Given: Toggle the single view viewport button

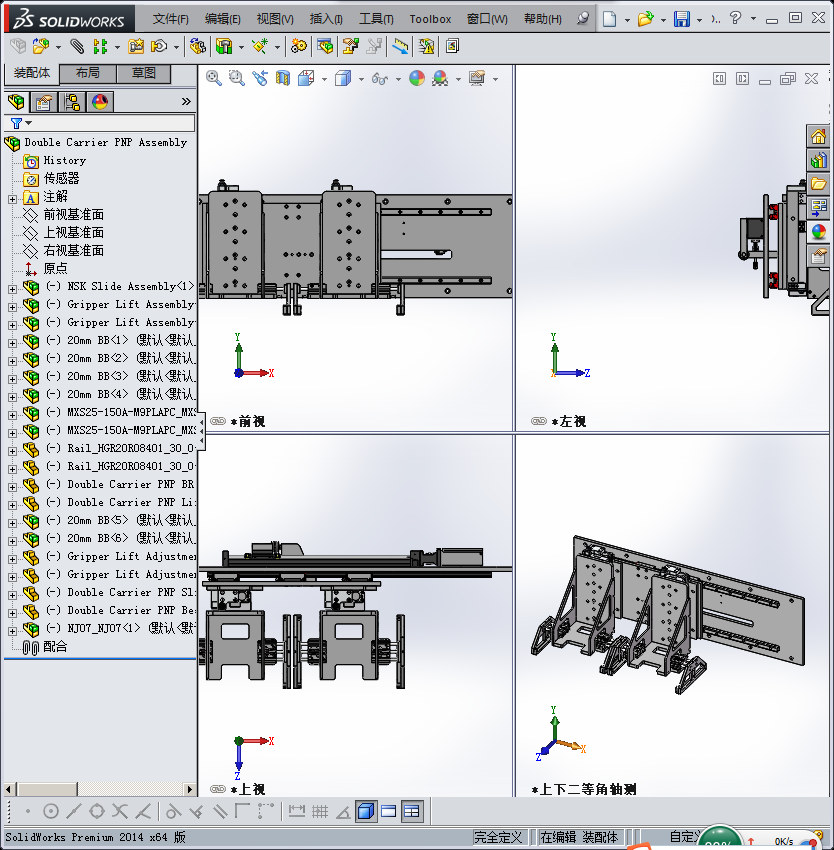Looking at the screenshot, I should point(389,811).
